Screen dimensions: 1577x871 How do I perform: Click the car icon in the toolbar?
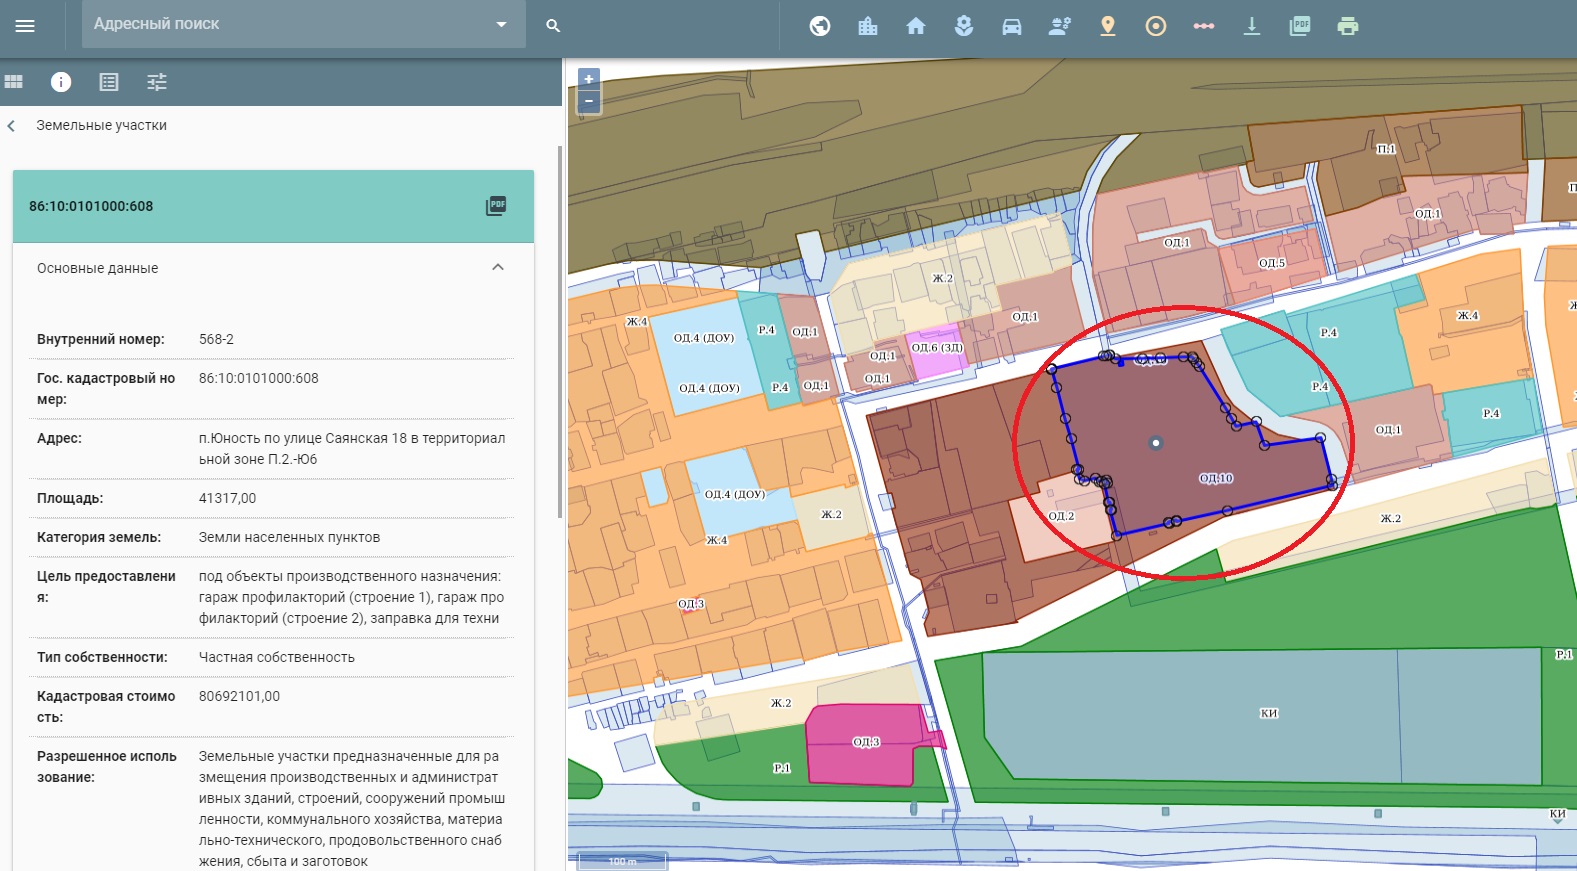pos(1012,26)
